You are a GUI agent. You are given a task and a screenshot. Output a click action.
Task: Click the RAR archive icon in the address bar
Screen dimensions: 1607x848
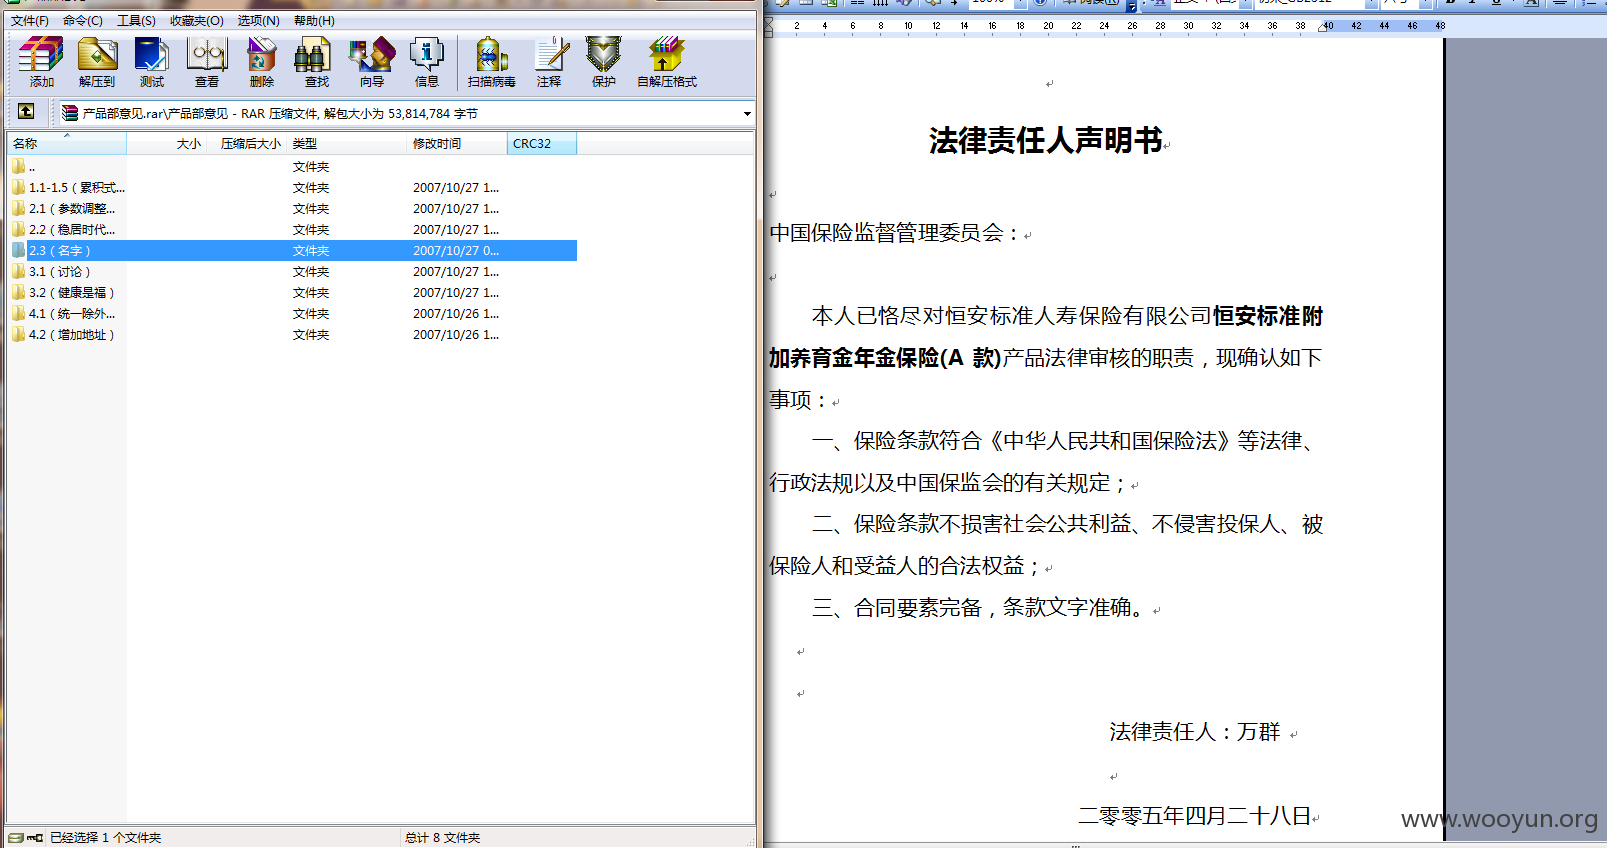(69, 113)
